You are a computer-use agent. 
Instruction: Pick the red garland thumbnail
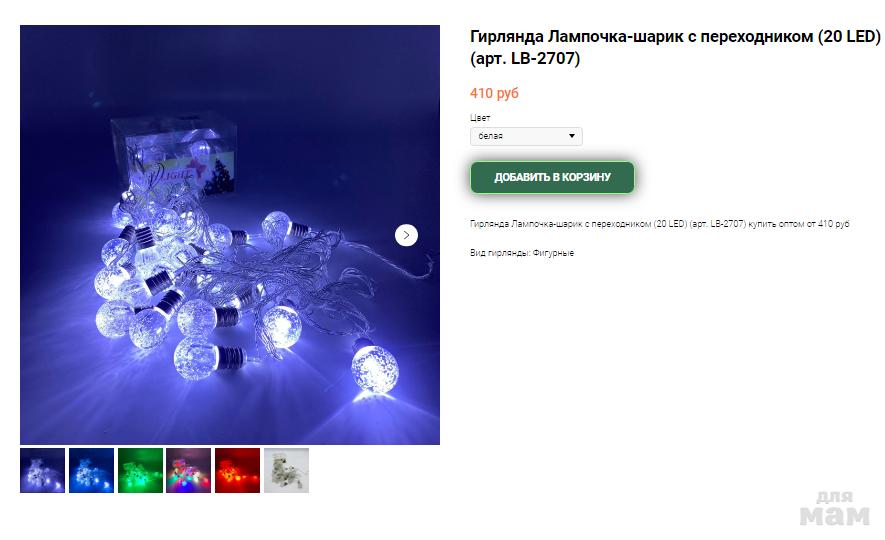237,470
